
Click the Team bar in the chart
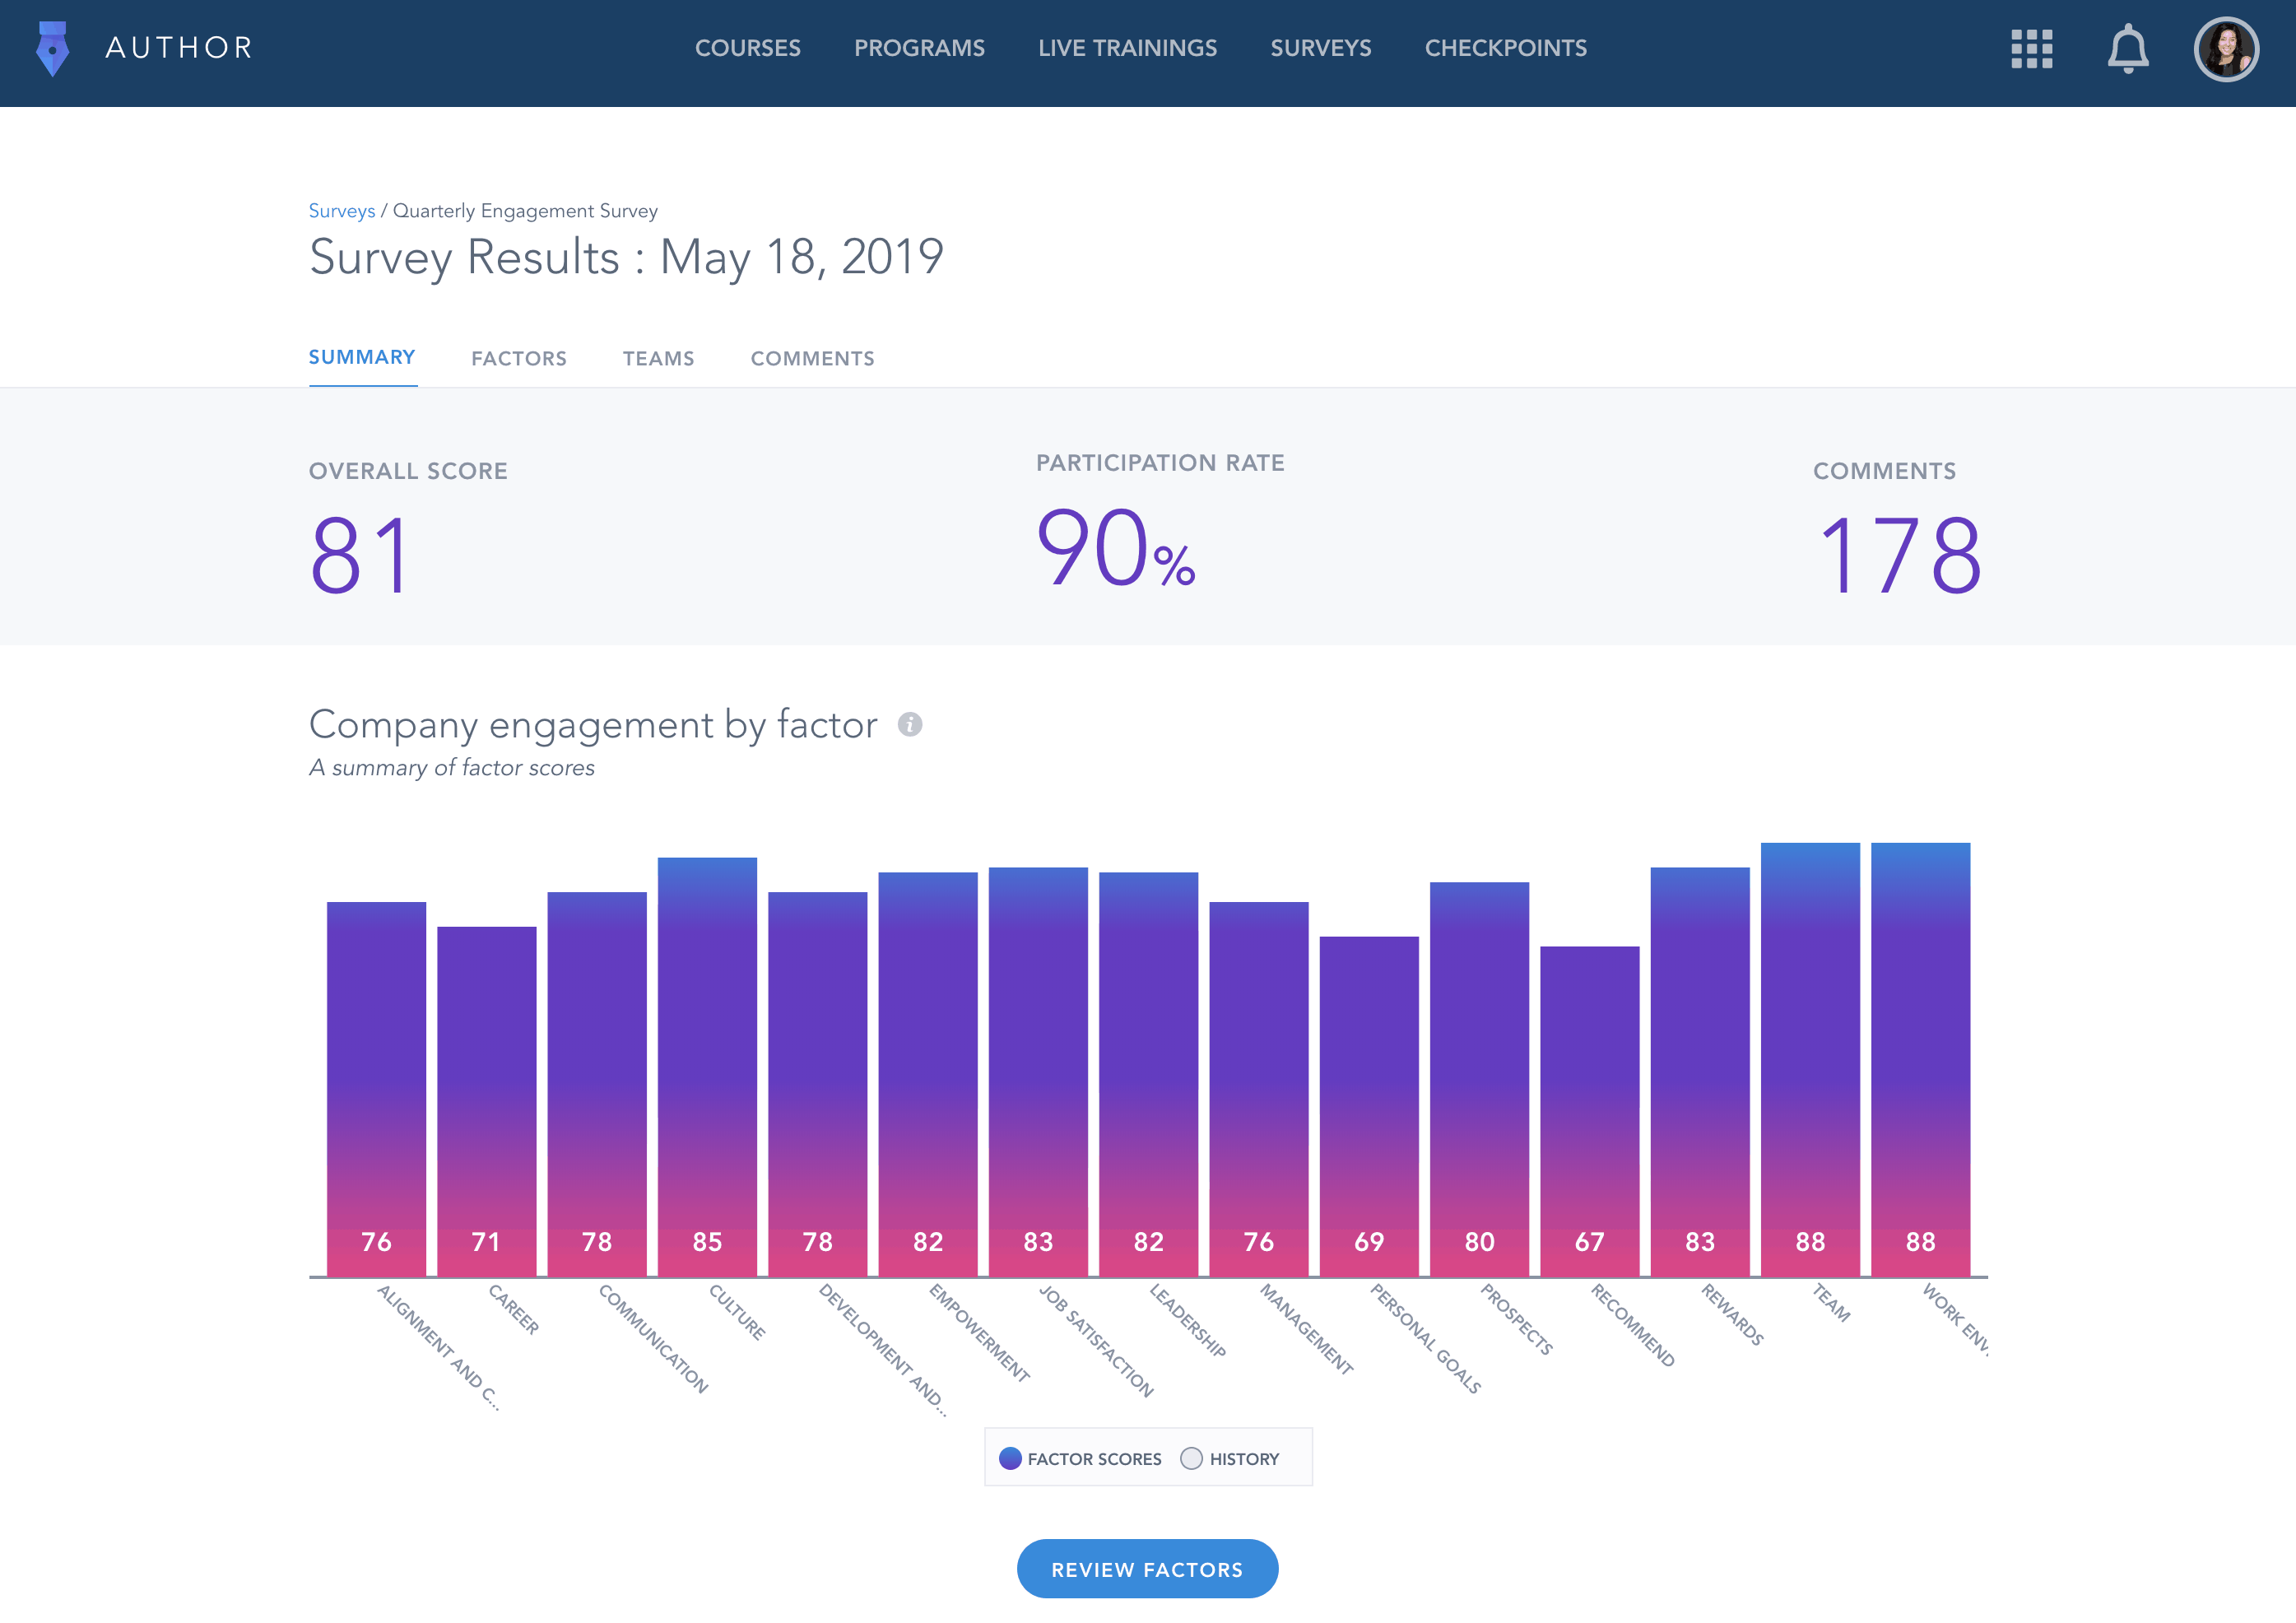point(1810,1060)
